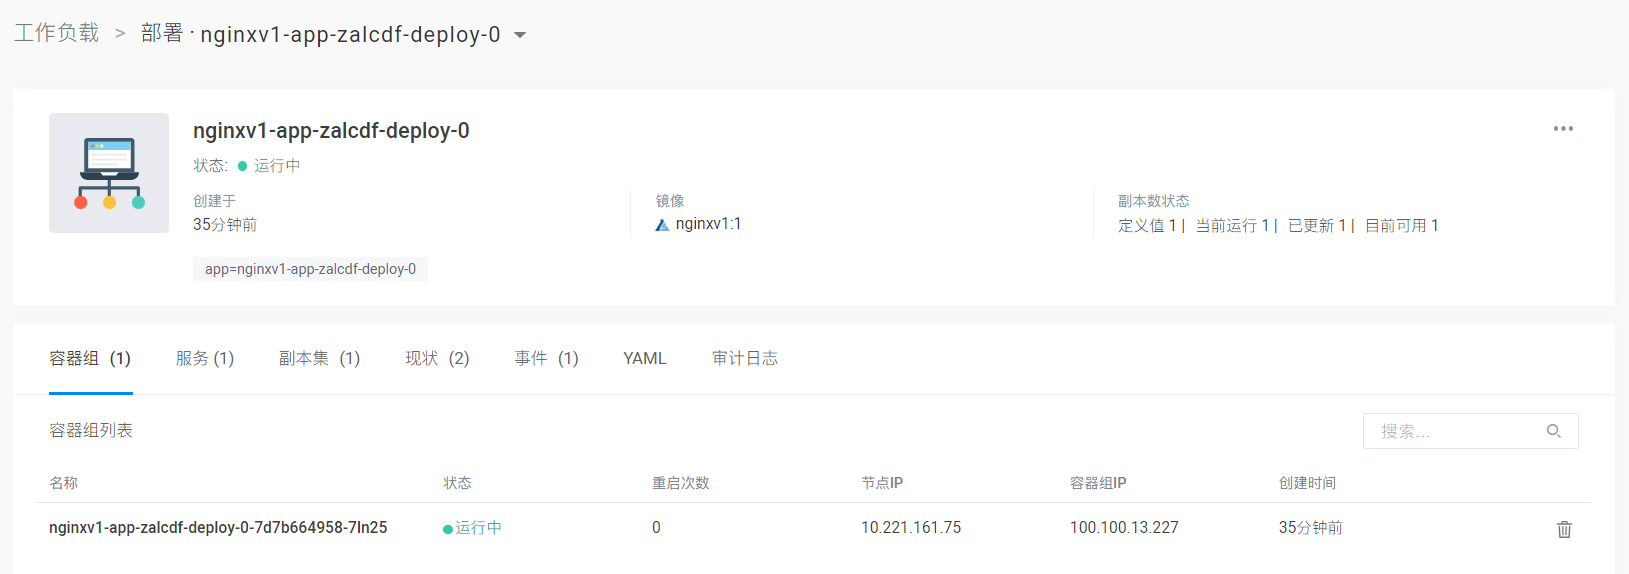The image size is (1629, 574).
Task: Open the three-dot more actions menu
Action: tap(1563, 129)
